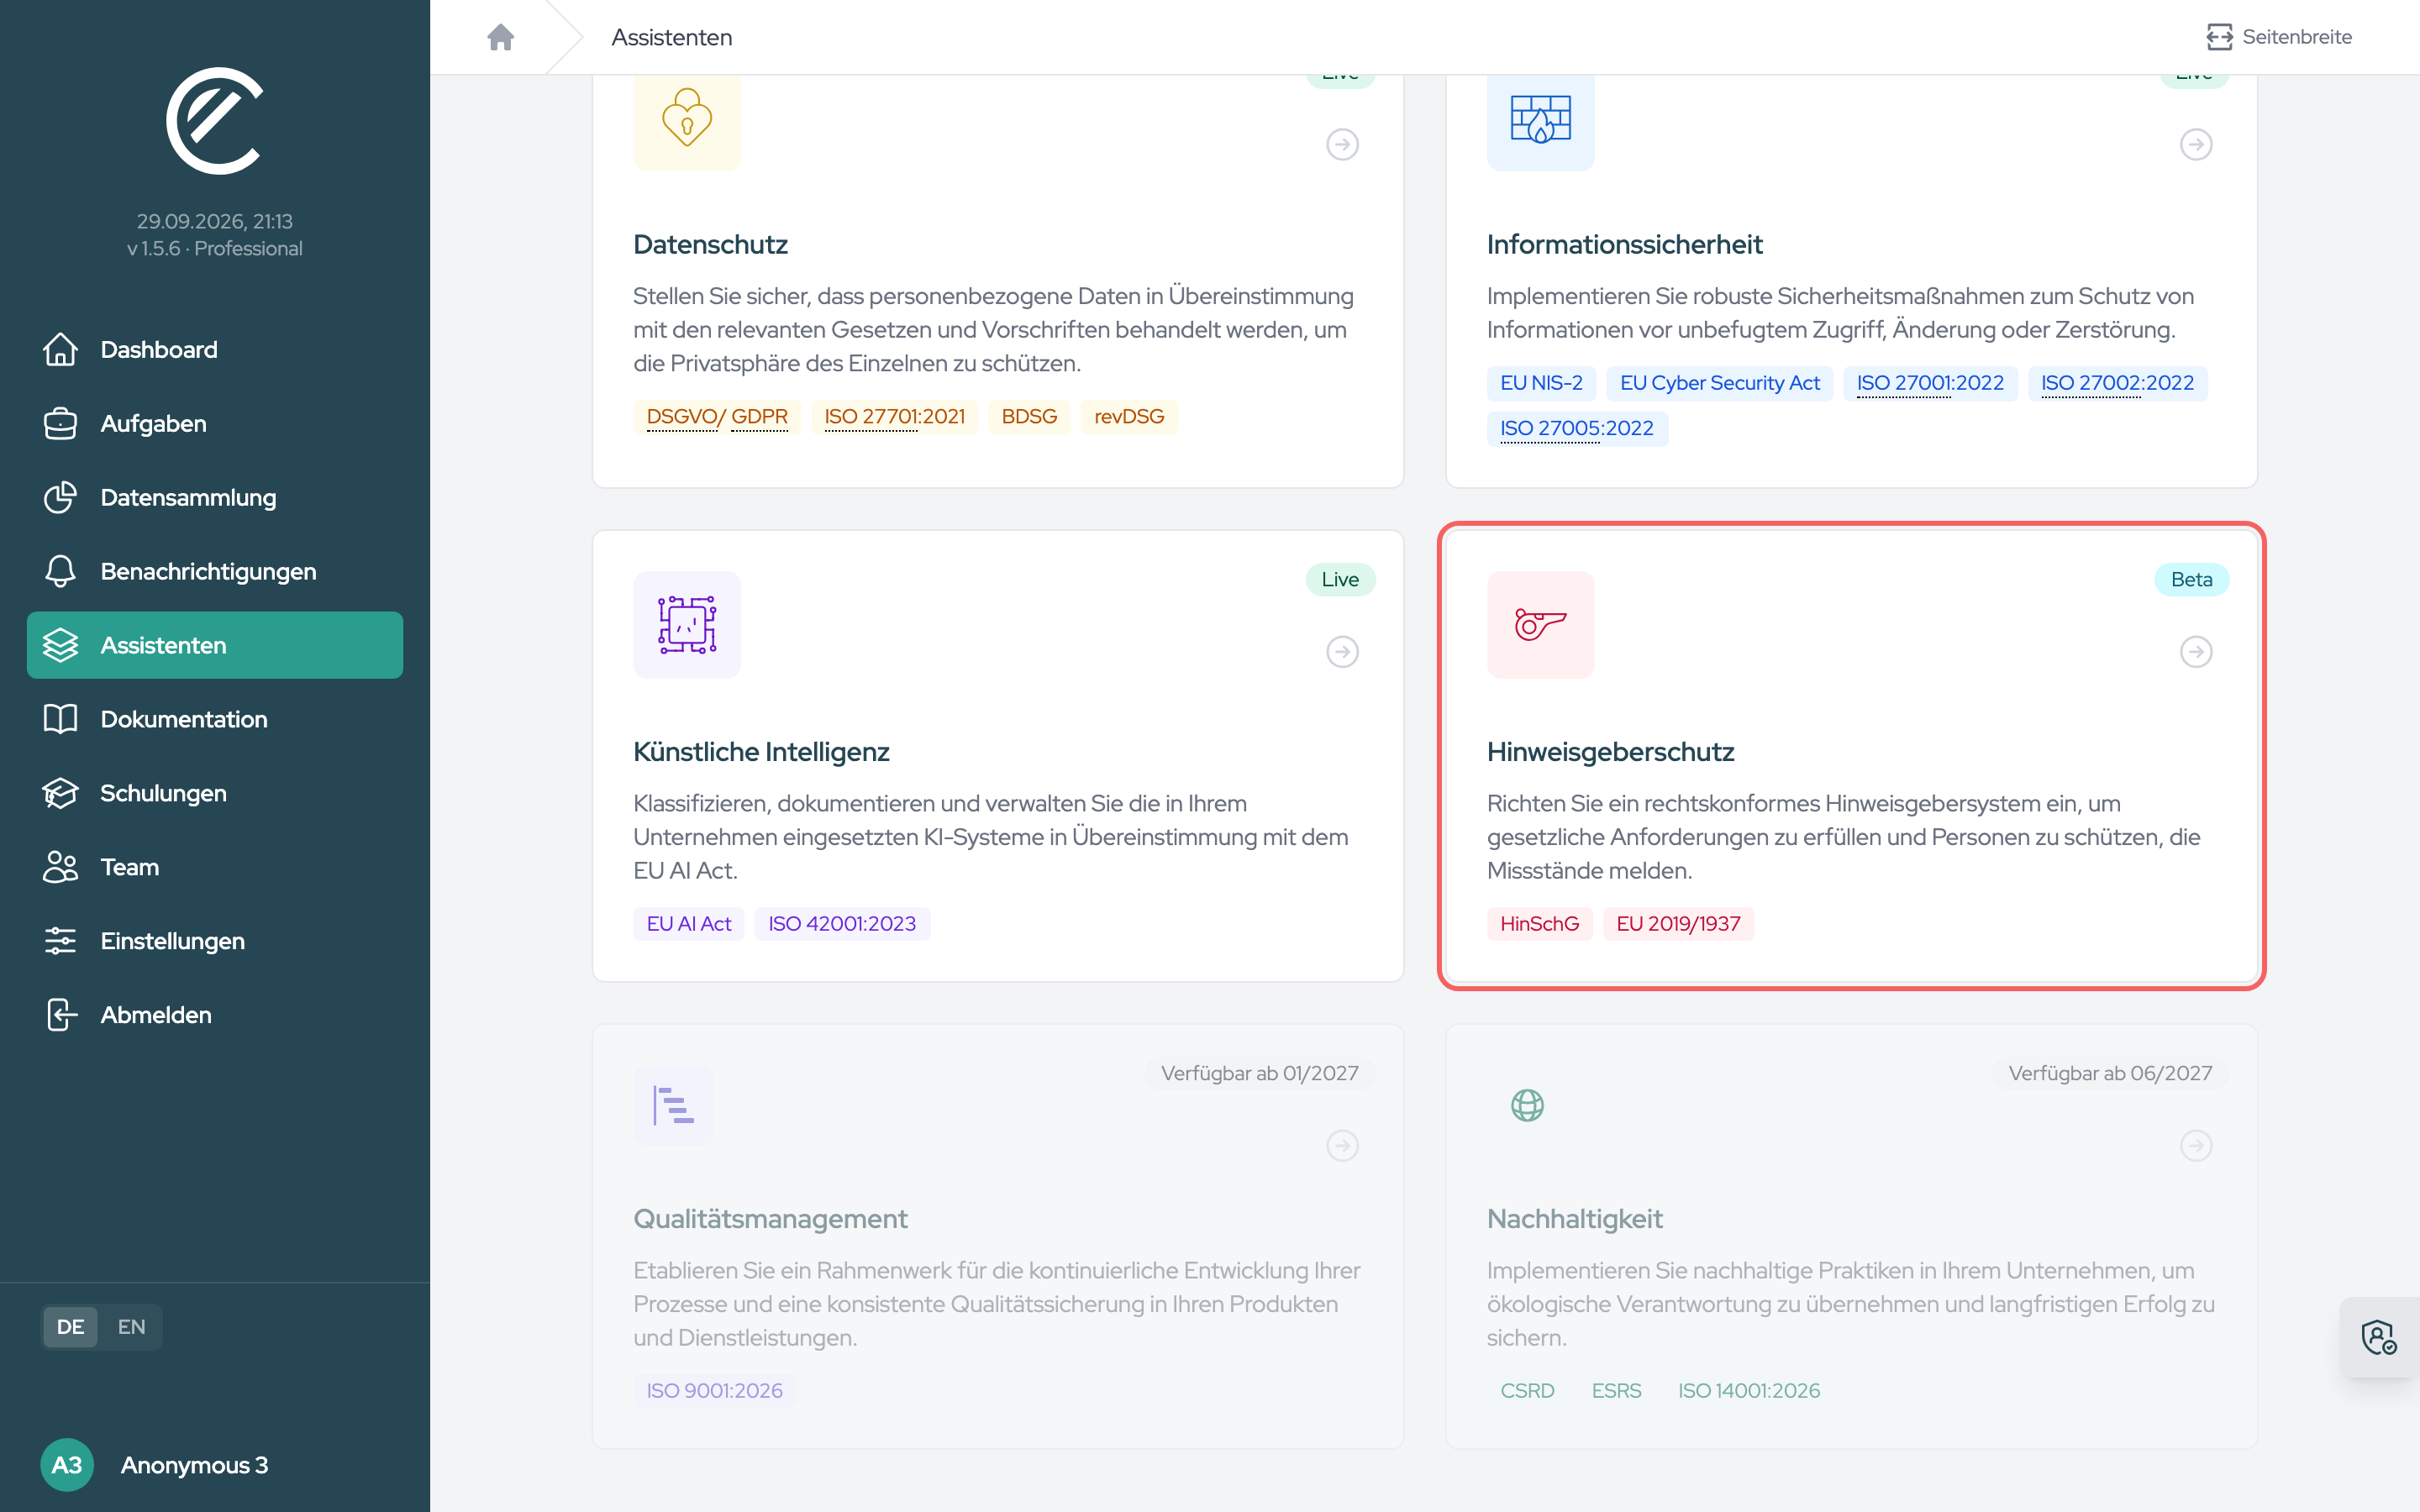Open Künstliche Intelligenz via its arrow icon
Image resolution: width=2420 pixels, height=1512 pixels.
pyautogui.click(x=1342, y=652)
